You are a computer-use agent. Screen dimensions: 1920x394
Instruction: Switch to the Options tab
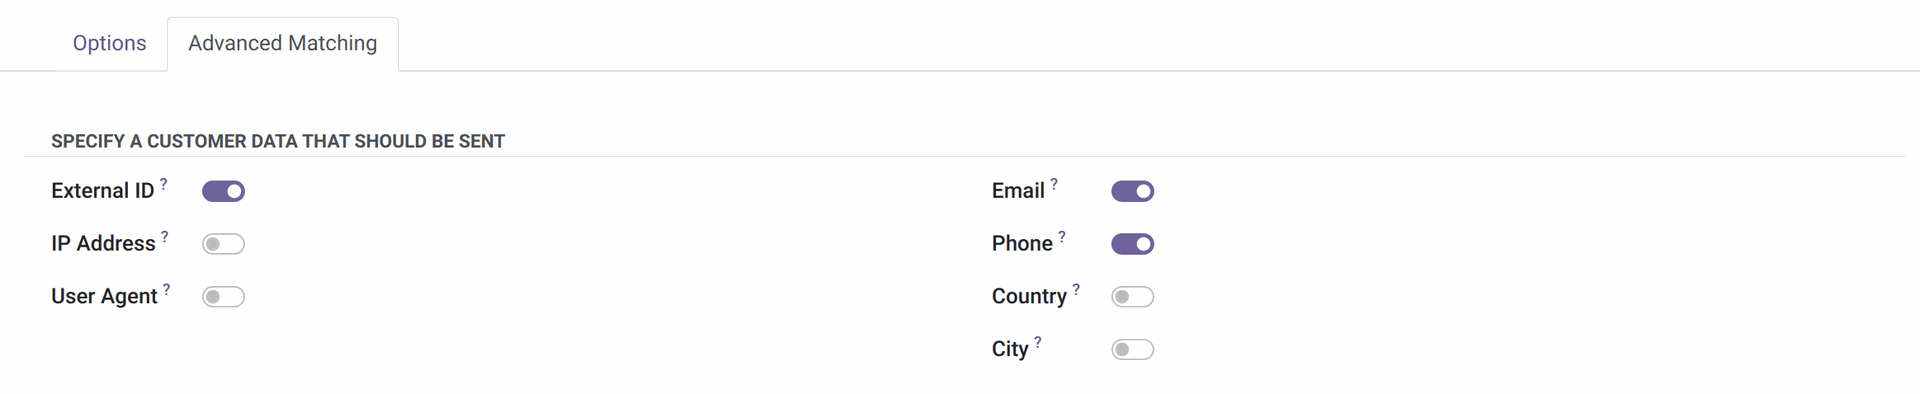pos(109,43)
